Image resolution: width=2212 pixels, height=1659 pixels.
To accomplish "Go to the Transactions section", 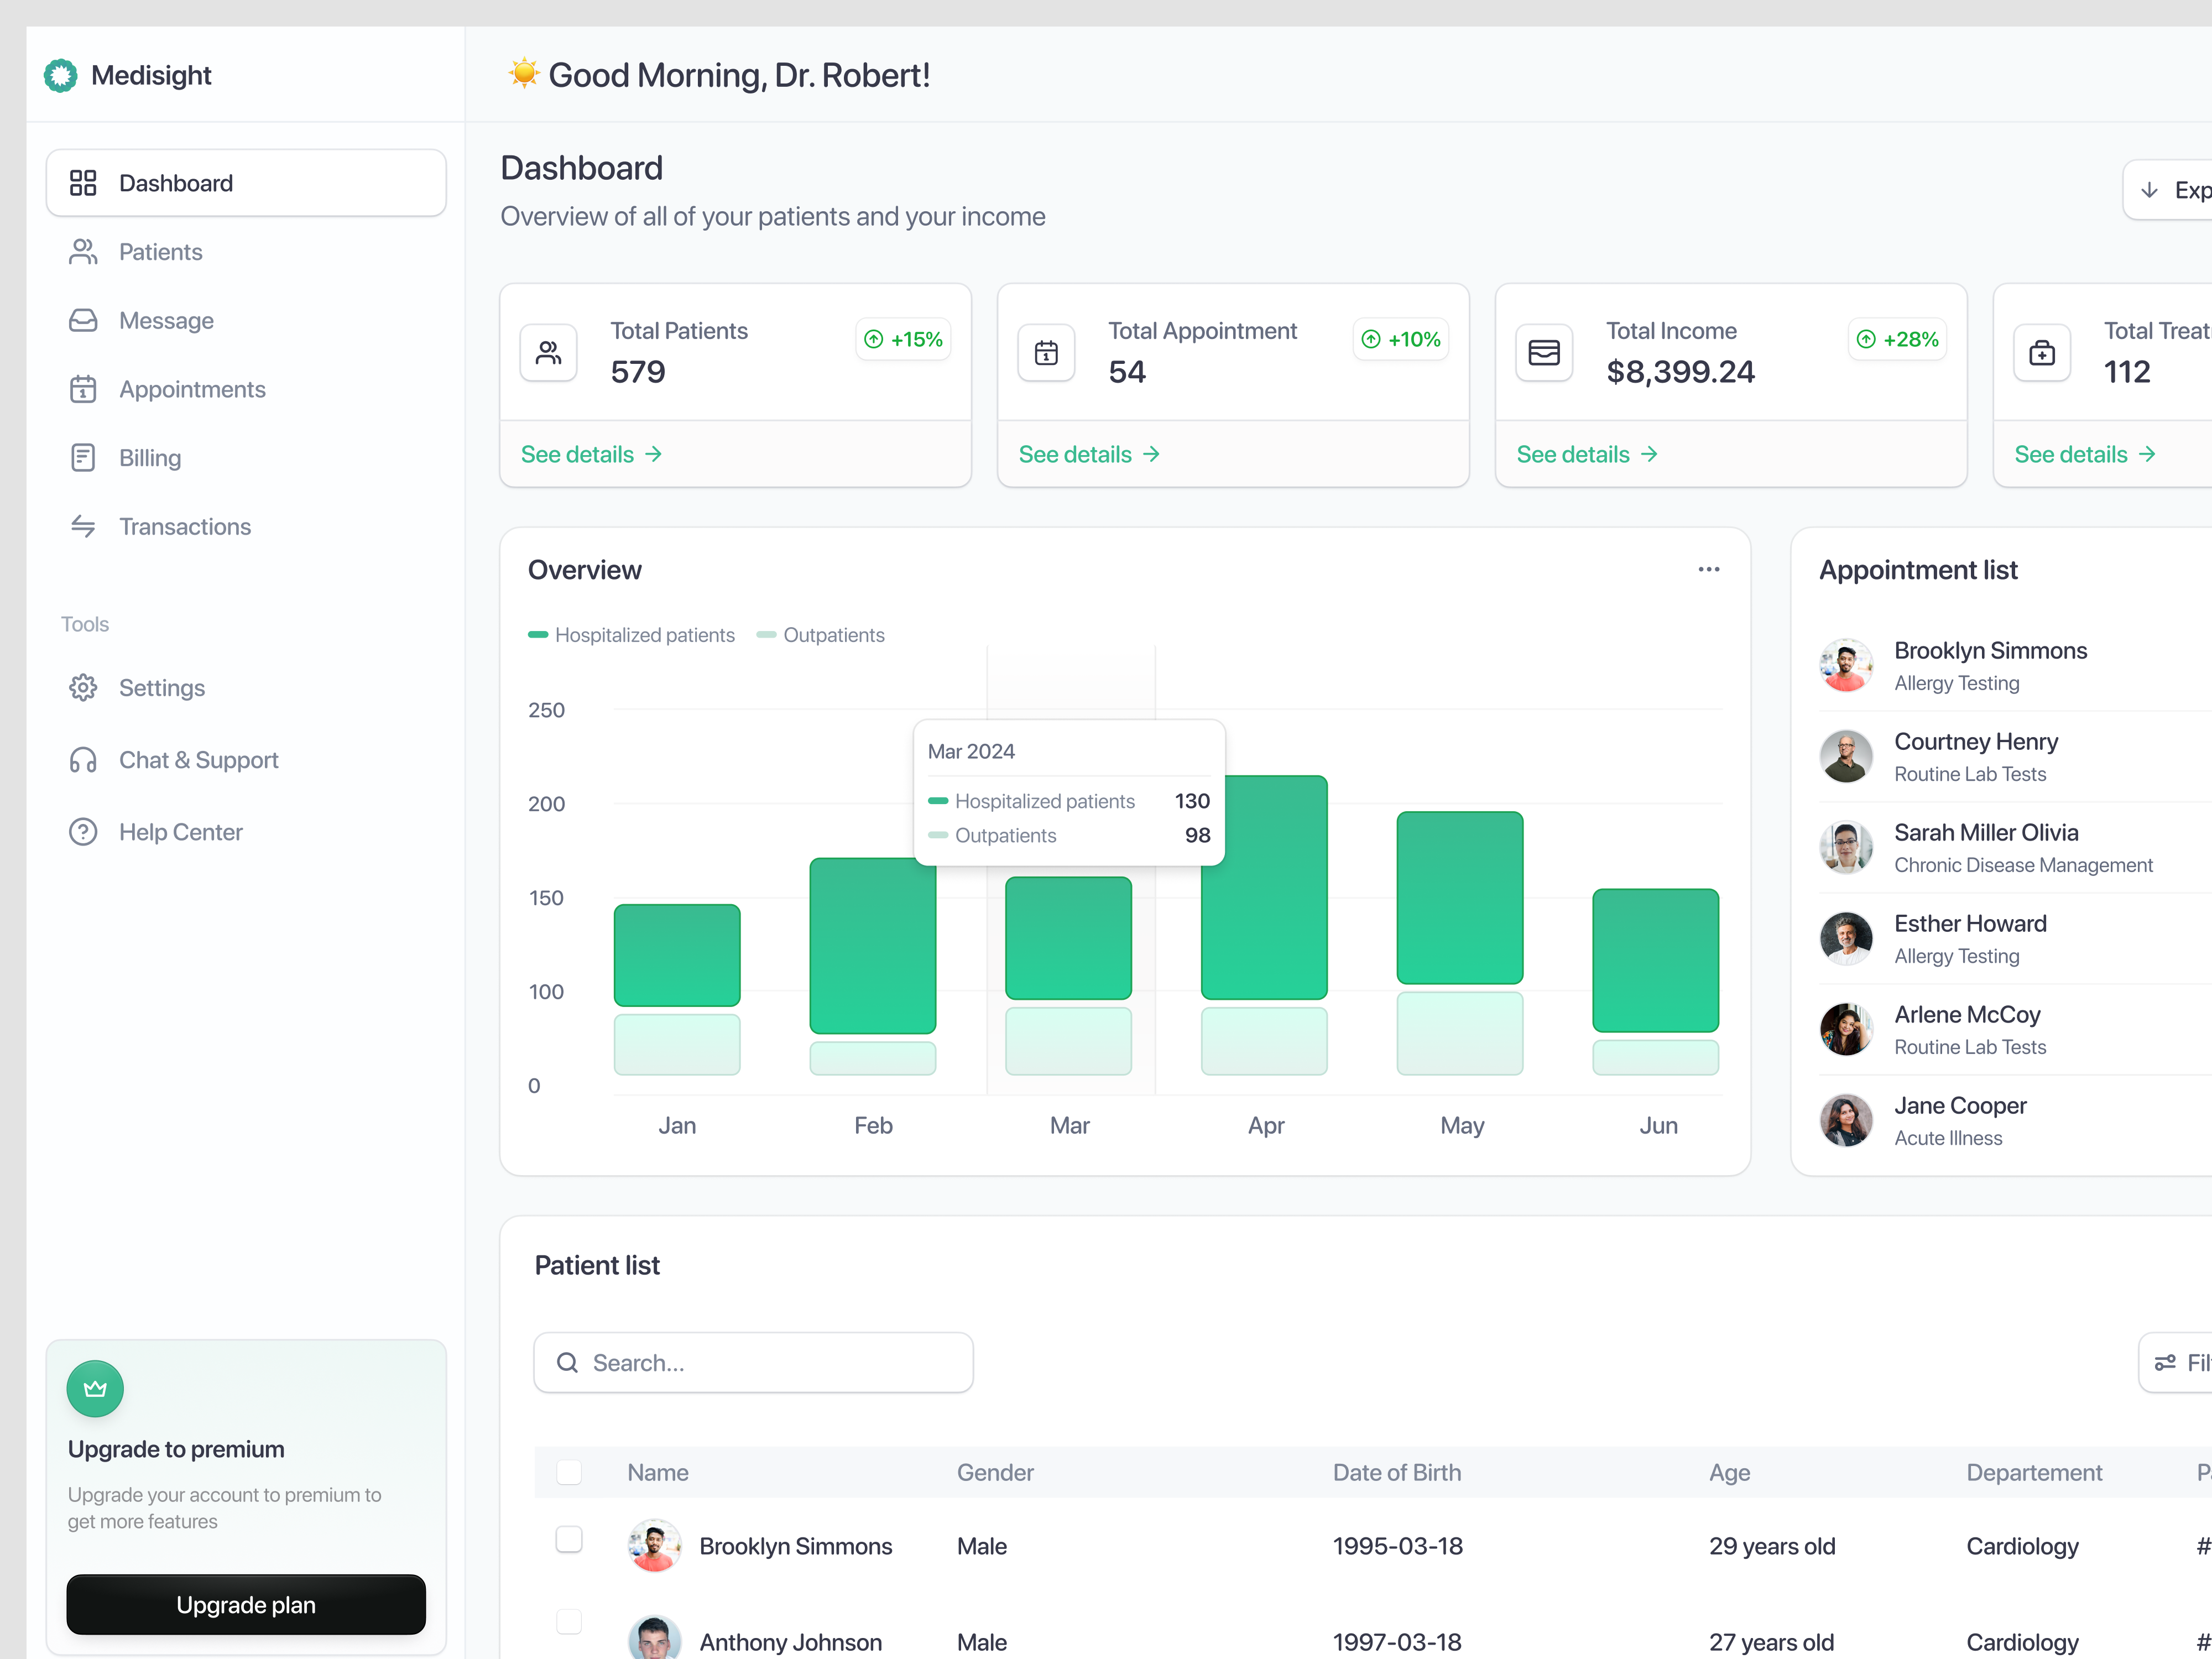I will pyautogui.click(x=185, y=526).
